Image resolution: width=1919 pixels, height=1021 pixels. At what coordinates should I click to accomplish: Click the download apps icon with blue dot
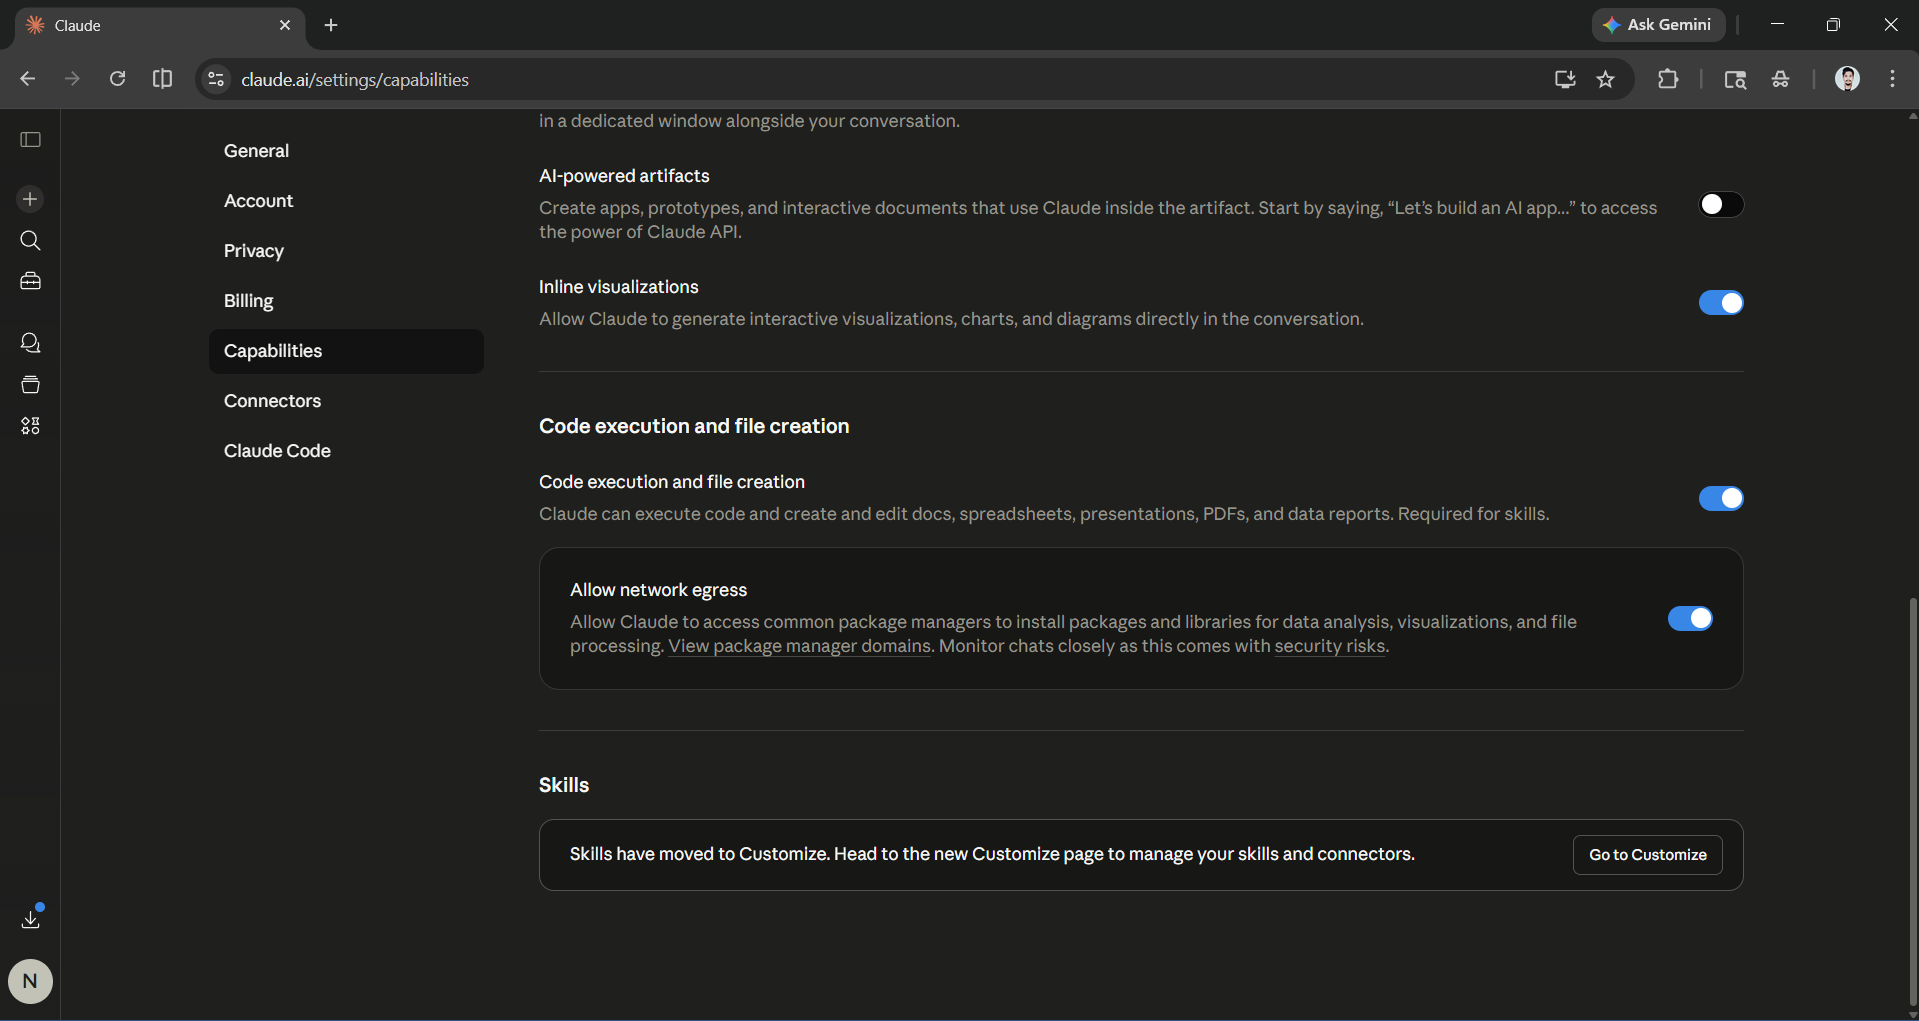tap(31, 918)
